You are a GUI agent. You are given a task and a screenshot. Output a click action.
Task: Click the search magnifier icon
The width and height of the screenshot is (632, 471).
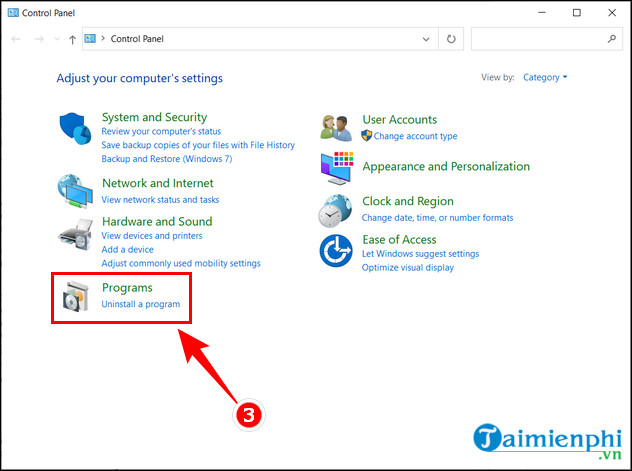tap(611, 39)
